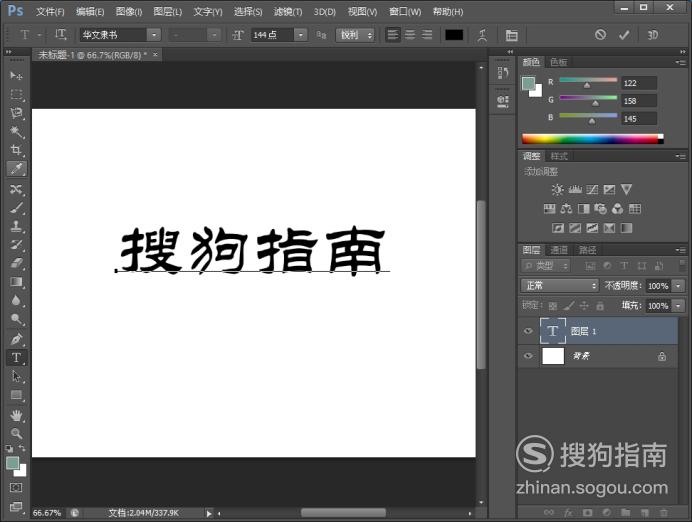Toggle lock position
The image size is (692, 522).
(x=584, y=306)
